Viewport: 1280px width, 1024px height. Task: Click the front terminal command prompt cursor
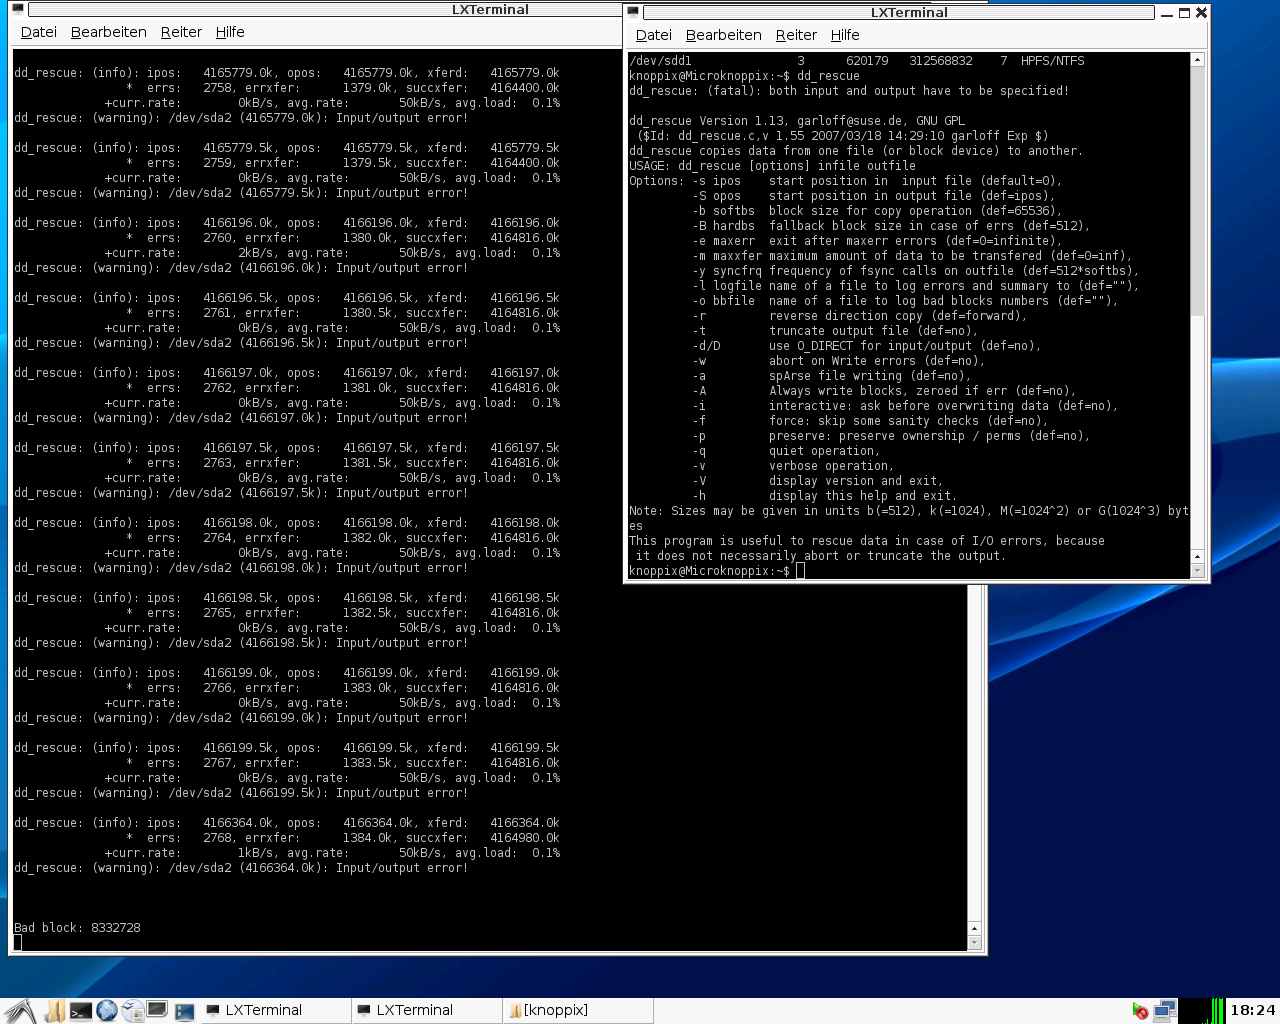click(800, 571)
